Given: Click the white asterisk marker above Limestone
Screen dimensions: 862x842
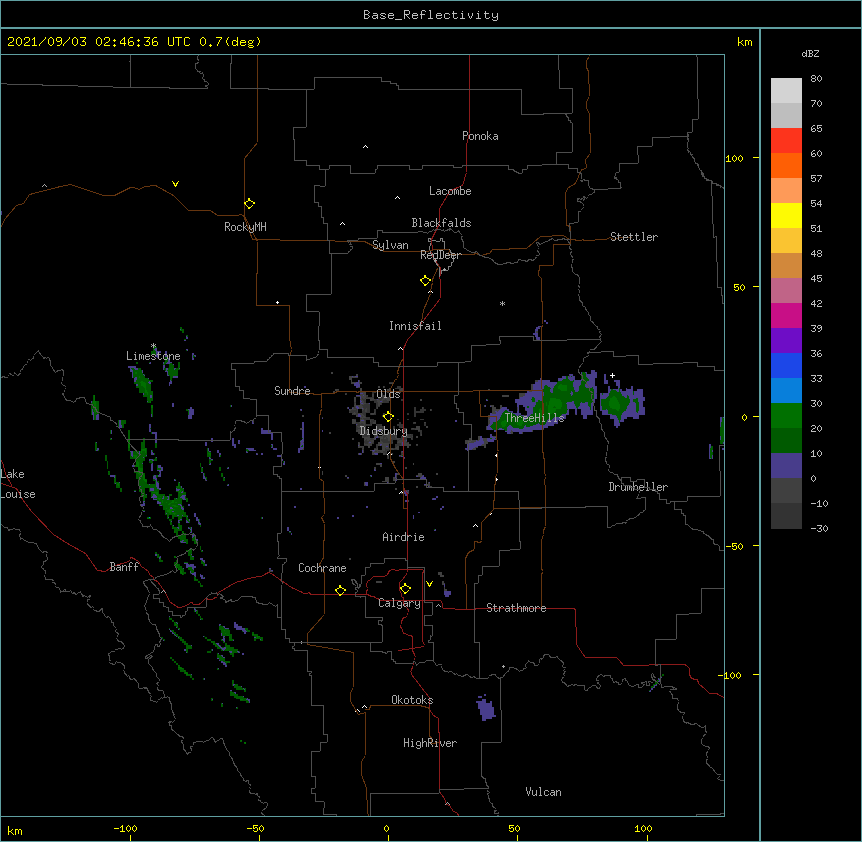Looking at the screenshot, I should click(x=153, y=346).
